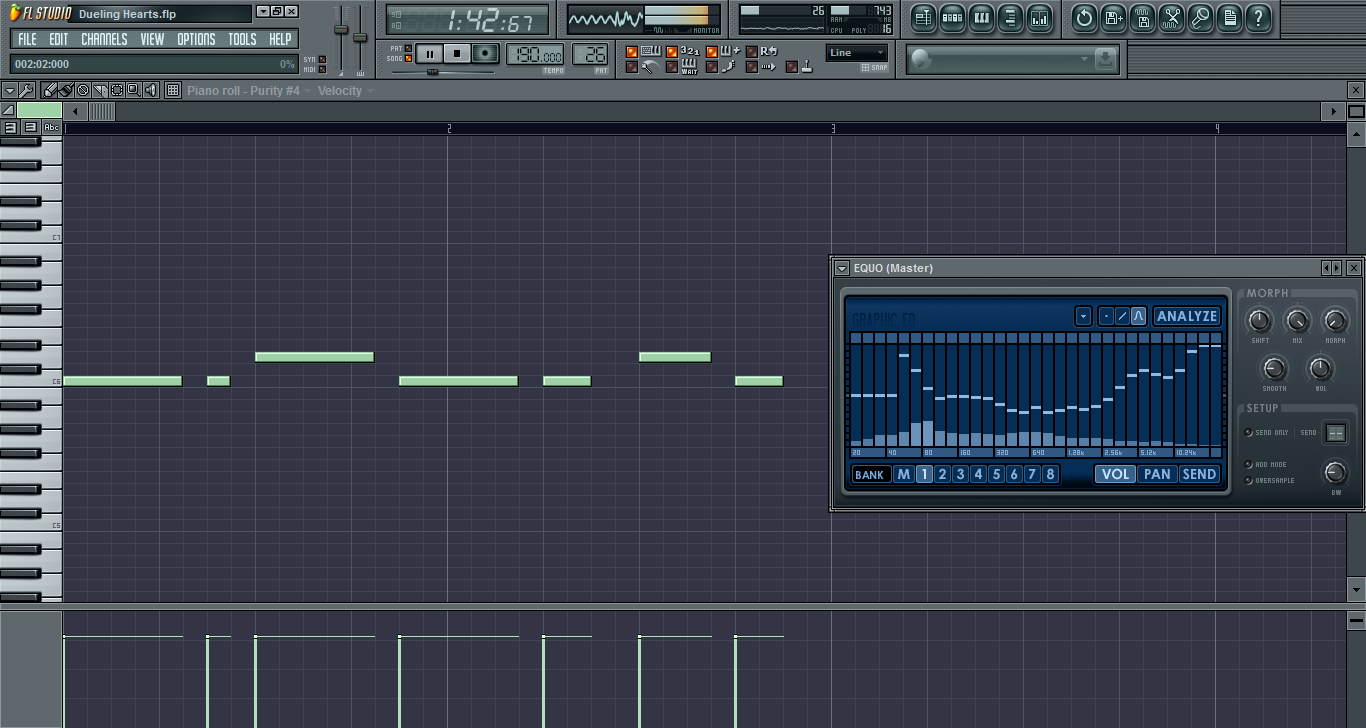Select the piano roll playback speaker tool
This screenshot has height=728, width=1366.
[x=151, y=90]
